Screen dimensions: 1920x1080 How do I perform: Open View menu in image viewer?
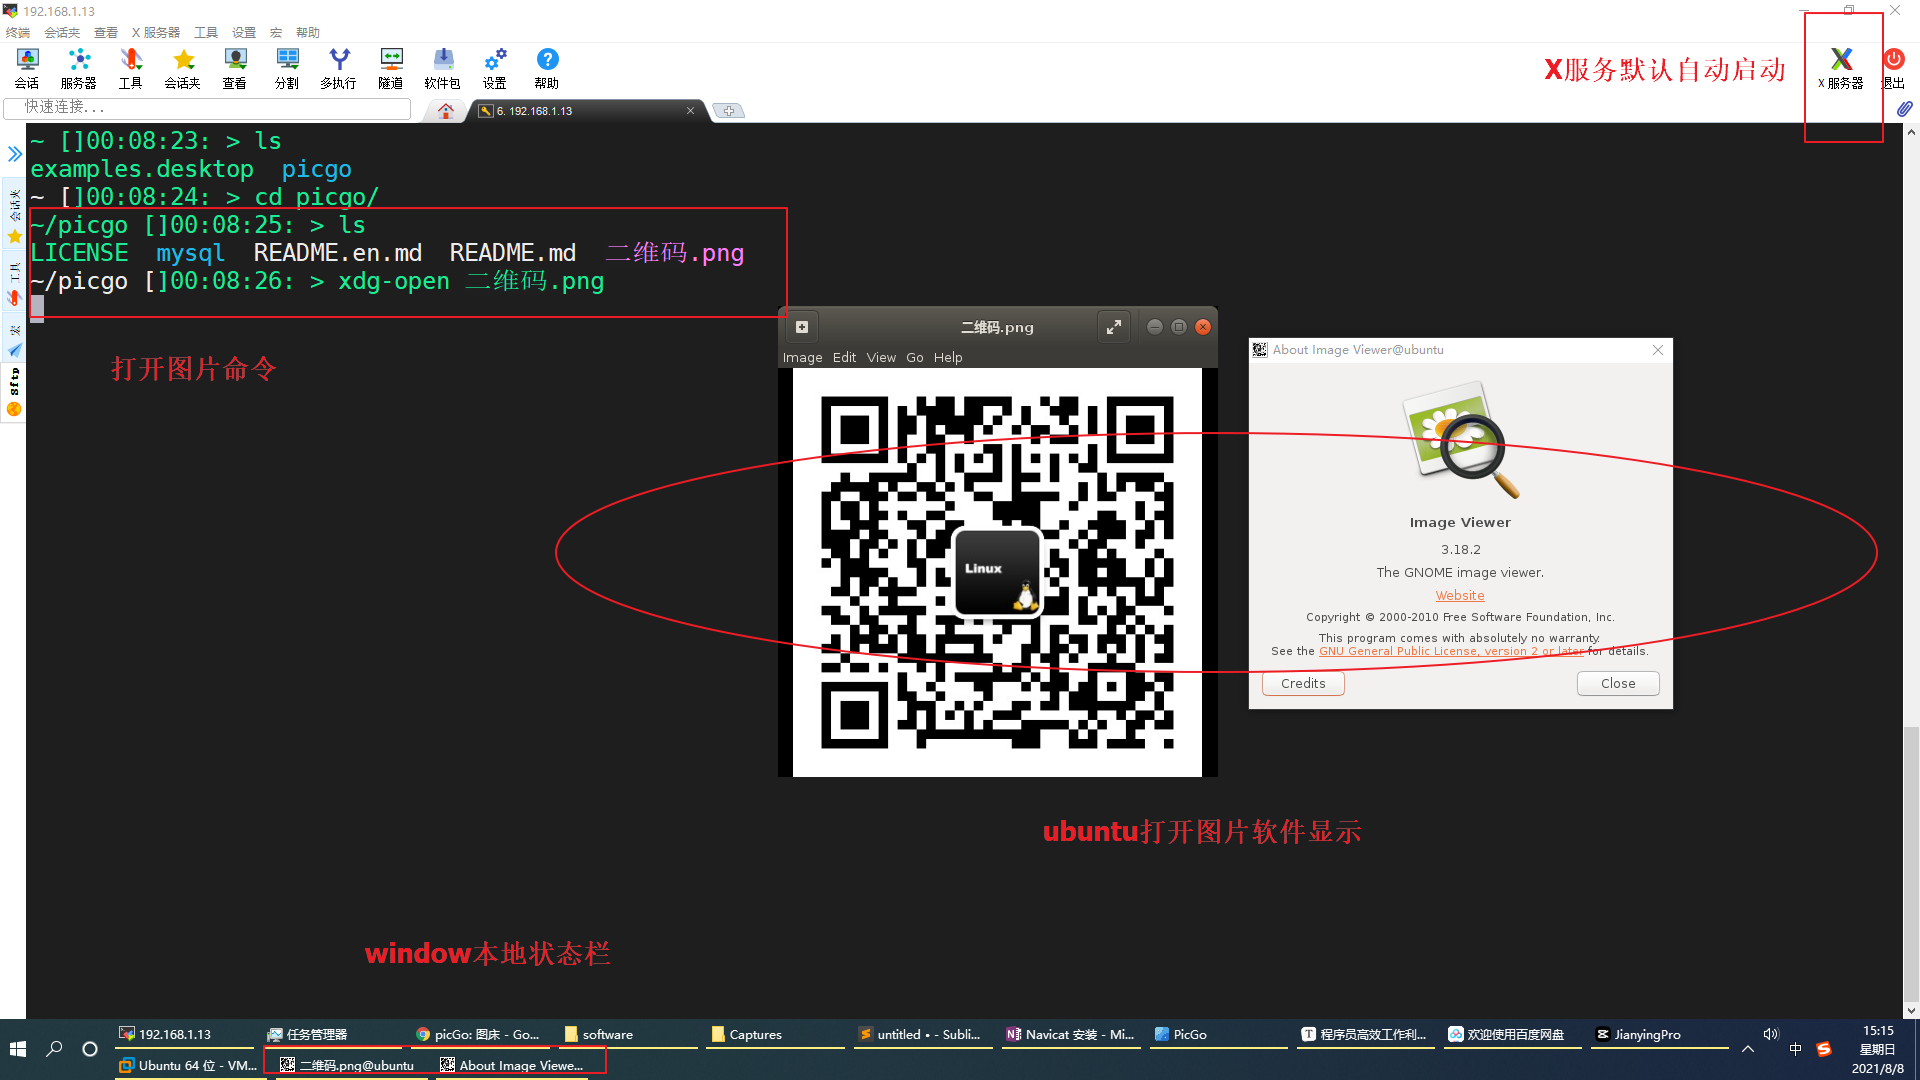coord(881,357)
